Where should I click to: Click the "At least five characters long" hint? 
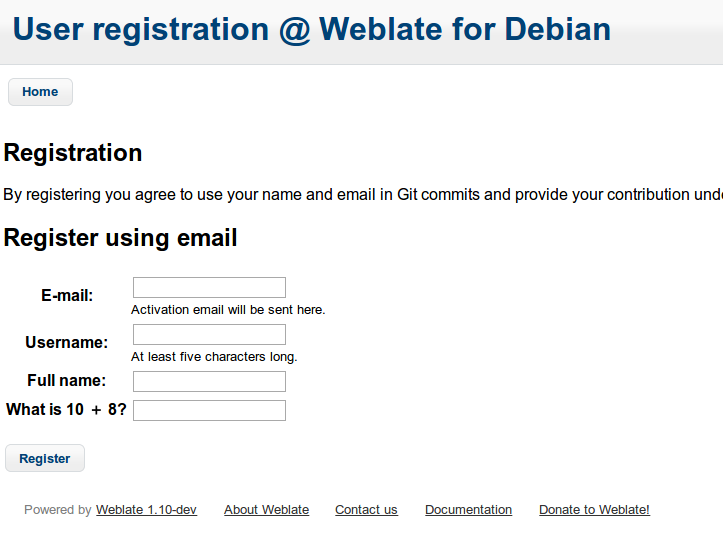pyautogui.click(x=214, y=357)
